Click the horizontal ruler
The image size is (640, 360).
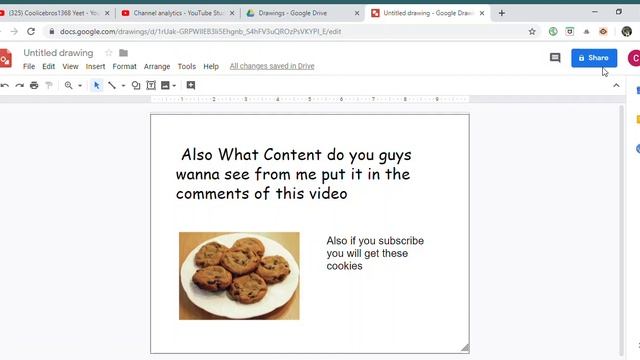coord(310,99)
